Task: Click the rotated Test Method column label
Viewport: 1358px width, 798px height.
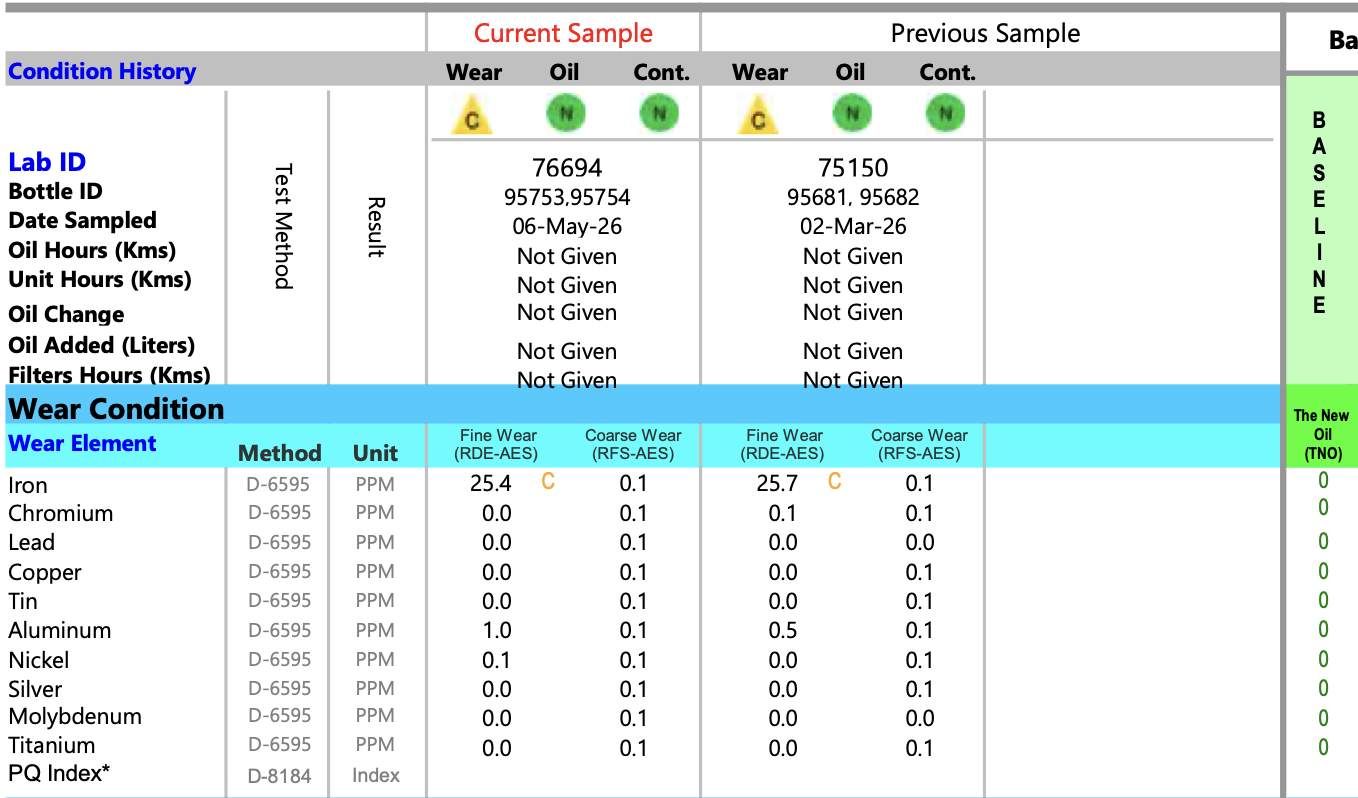Action: [283, 226]
